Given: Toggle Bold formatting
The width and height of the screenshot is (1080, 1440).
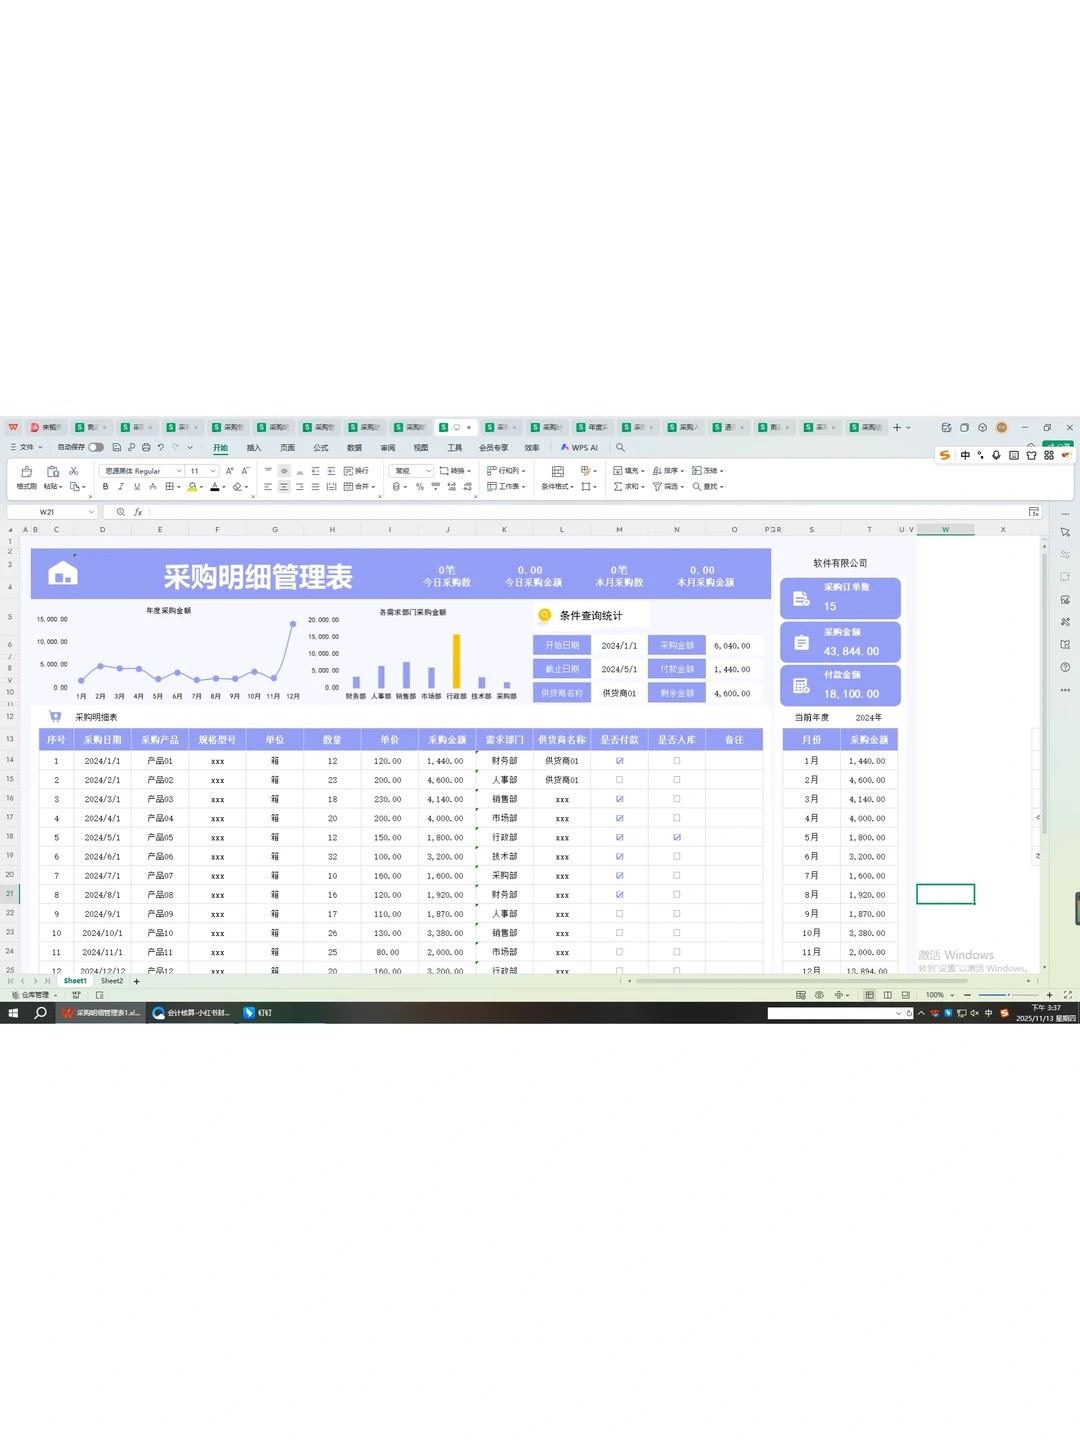Looking at the screenshot, I should [x=105, y=487].
